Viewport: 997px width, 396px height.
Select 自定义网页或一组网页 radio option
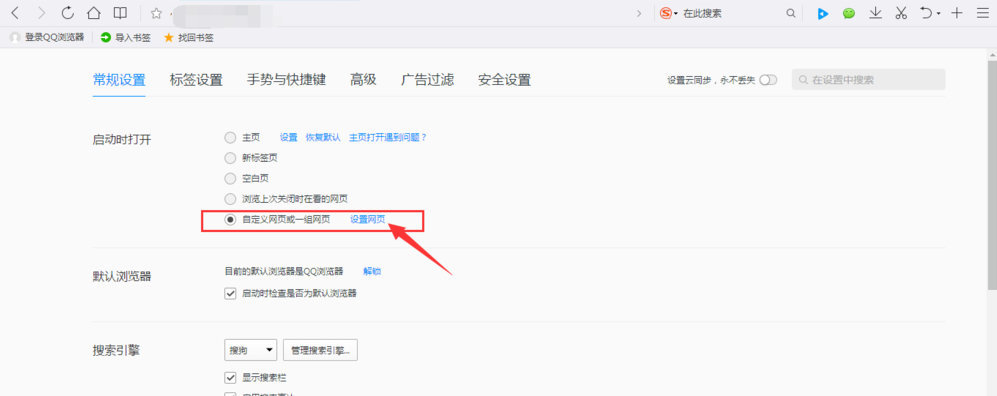[x=230, y=219]
